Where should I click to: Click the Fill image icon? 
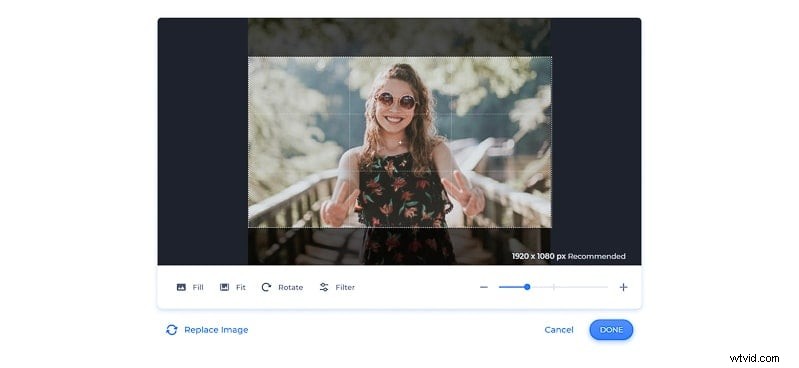click(x=181, y=287)
